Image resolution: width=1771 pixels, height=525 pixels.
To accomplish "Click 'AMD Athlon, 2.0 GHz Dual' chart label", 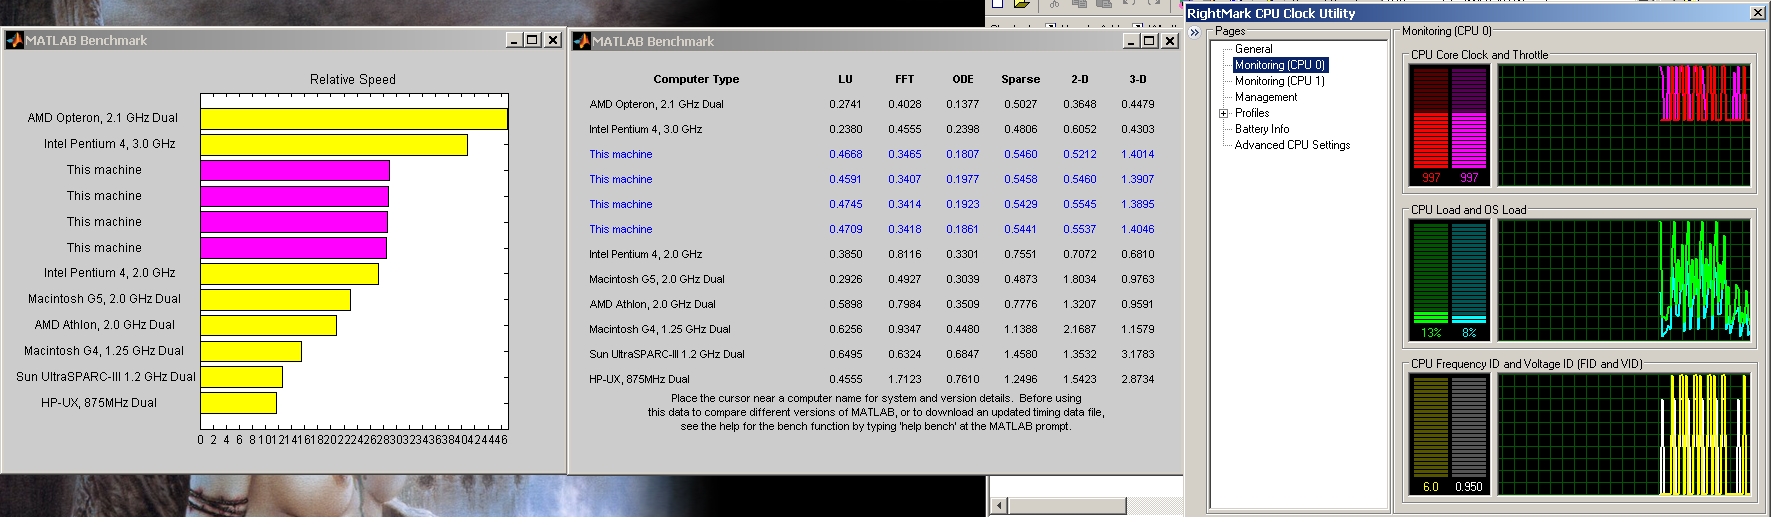I will (104, 325).
